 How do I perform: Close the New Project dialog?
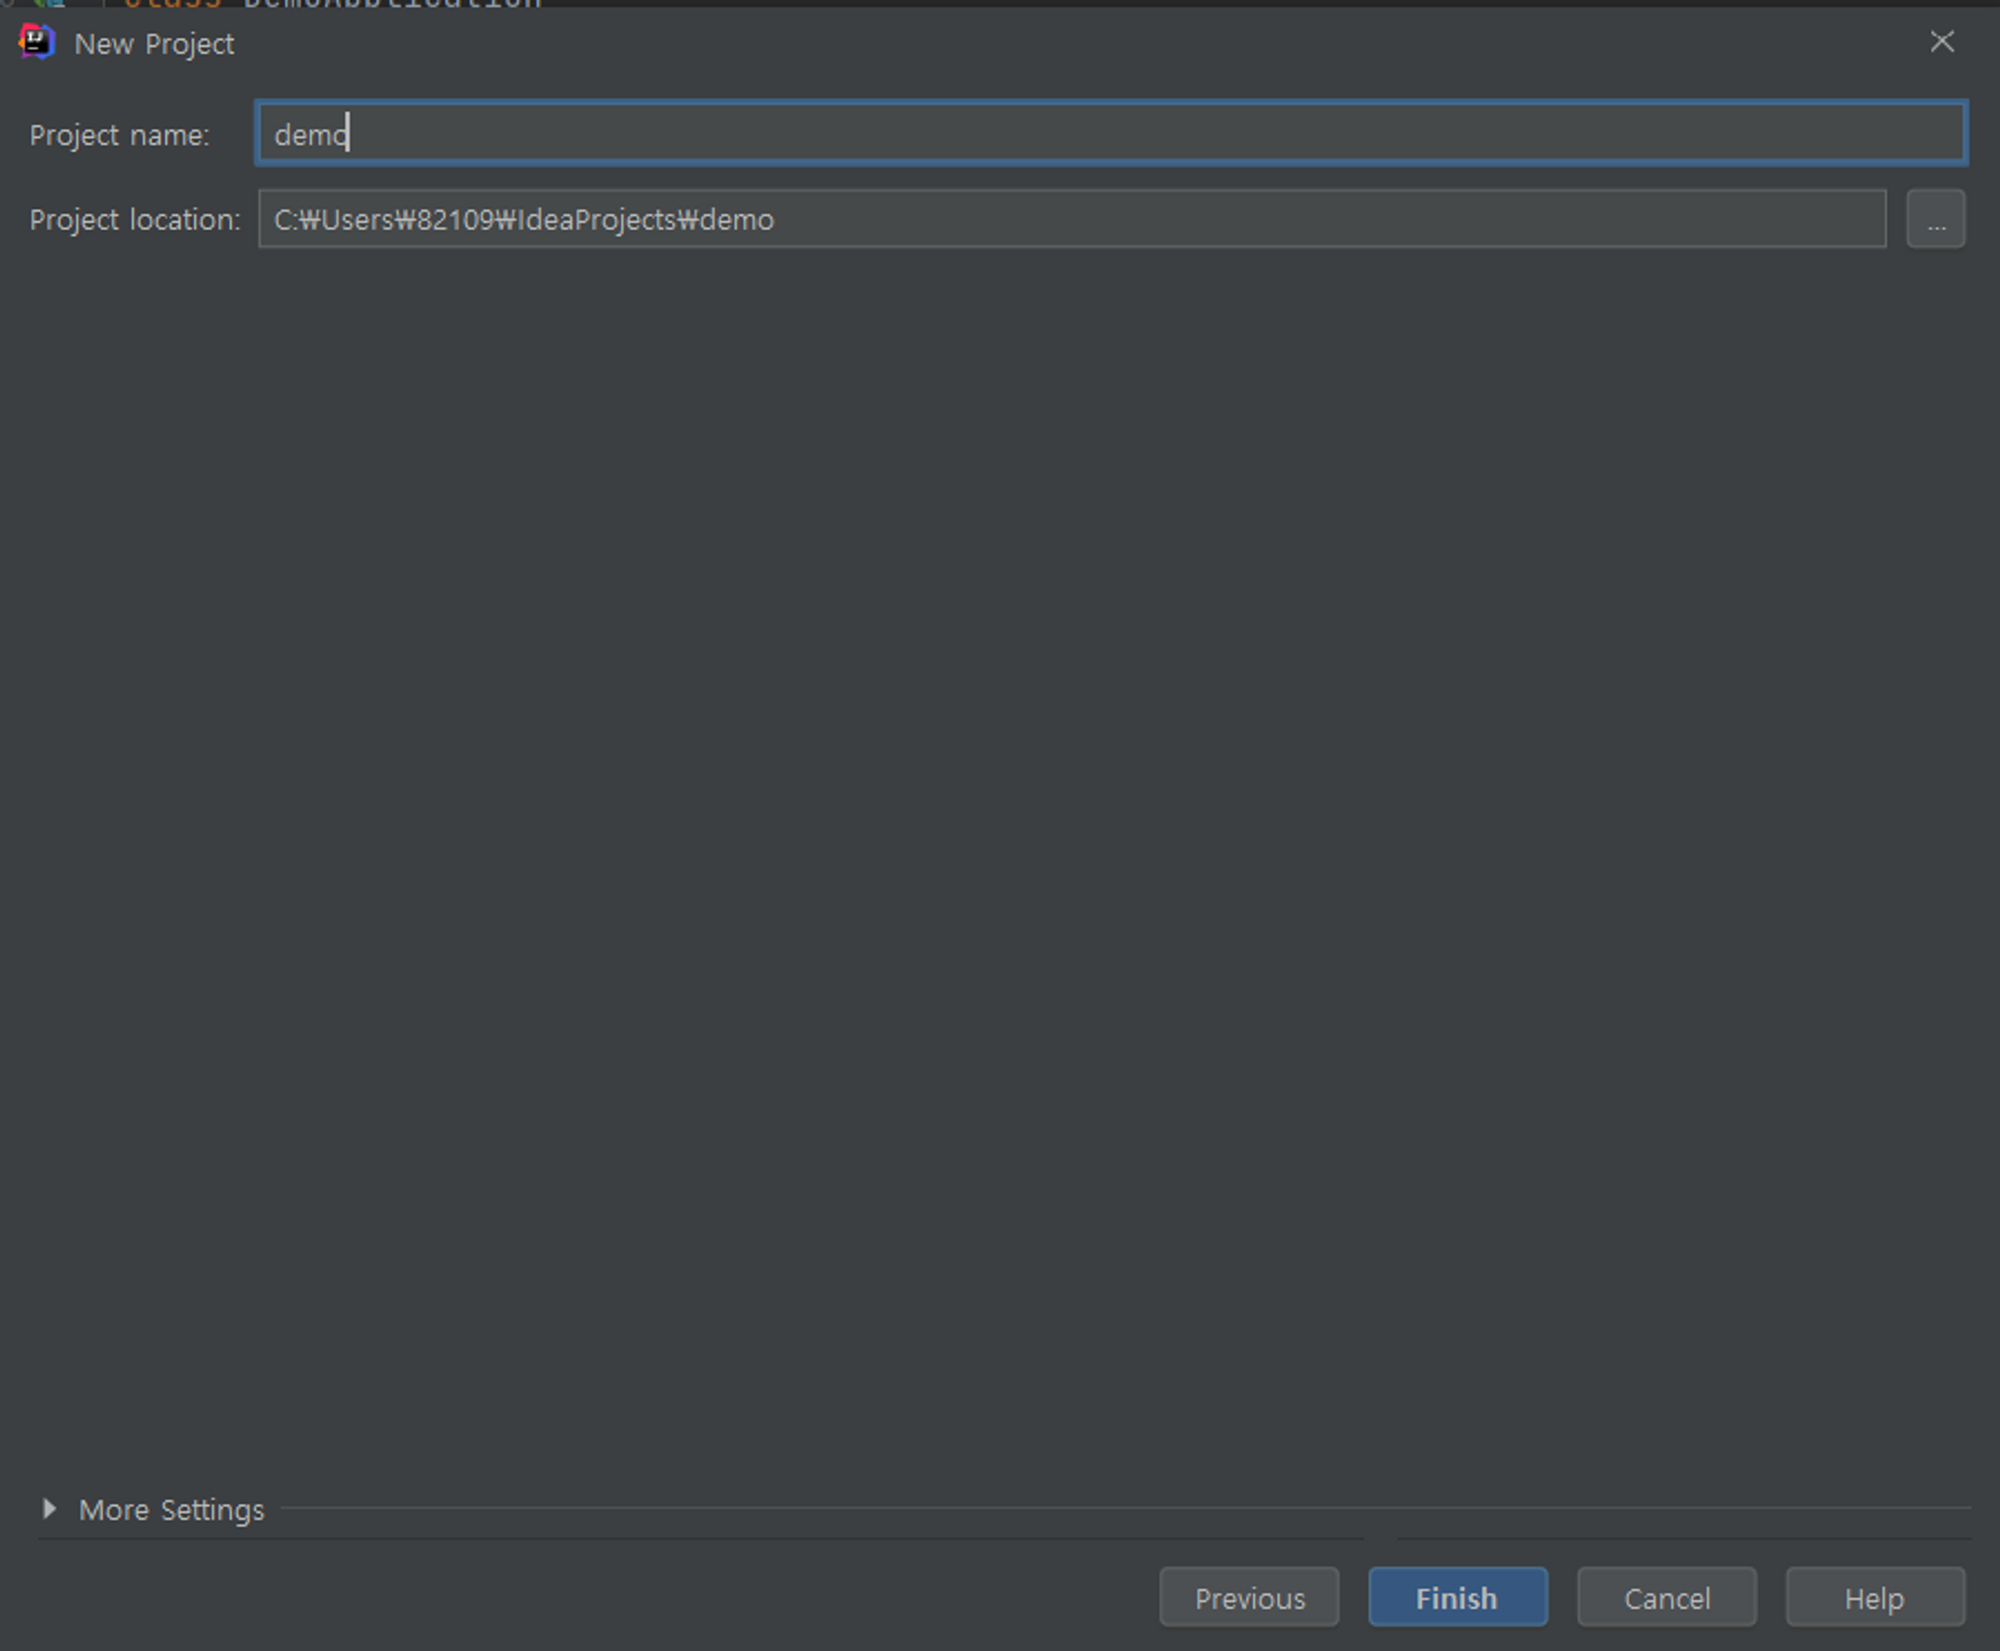click(1941, 42)
